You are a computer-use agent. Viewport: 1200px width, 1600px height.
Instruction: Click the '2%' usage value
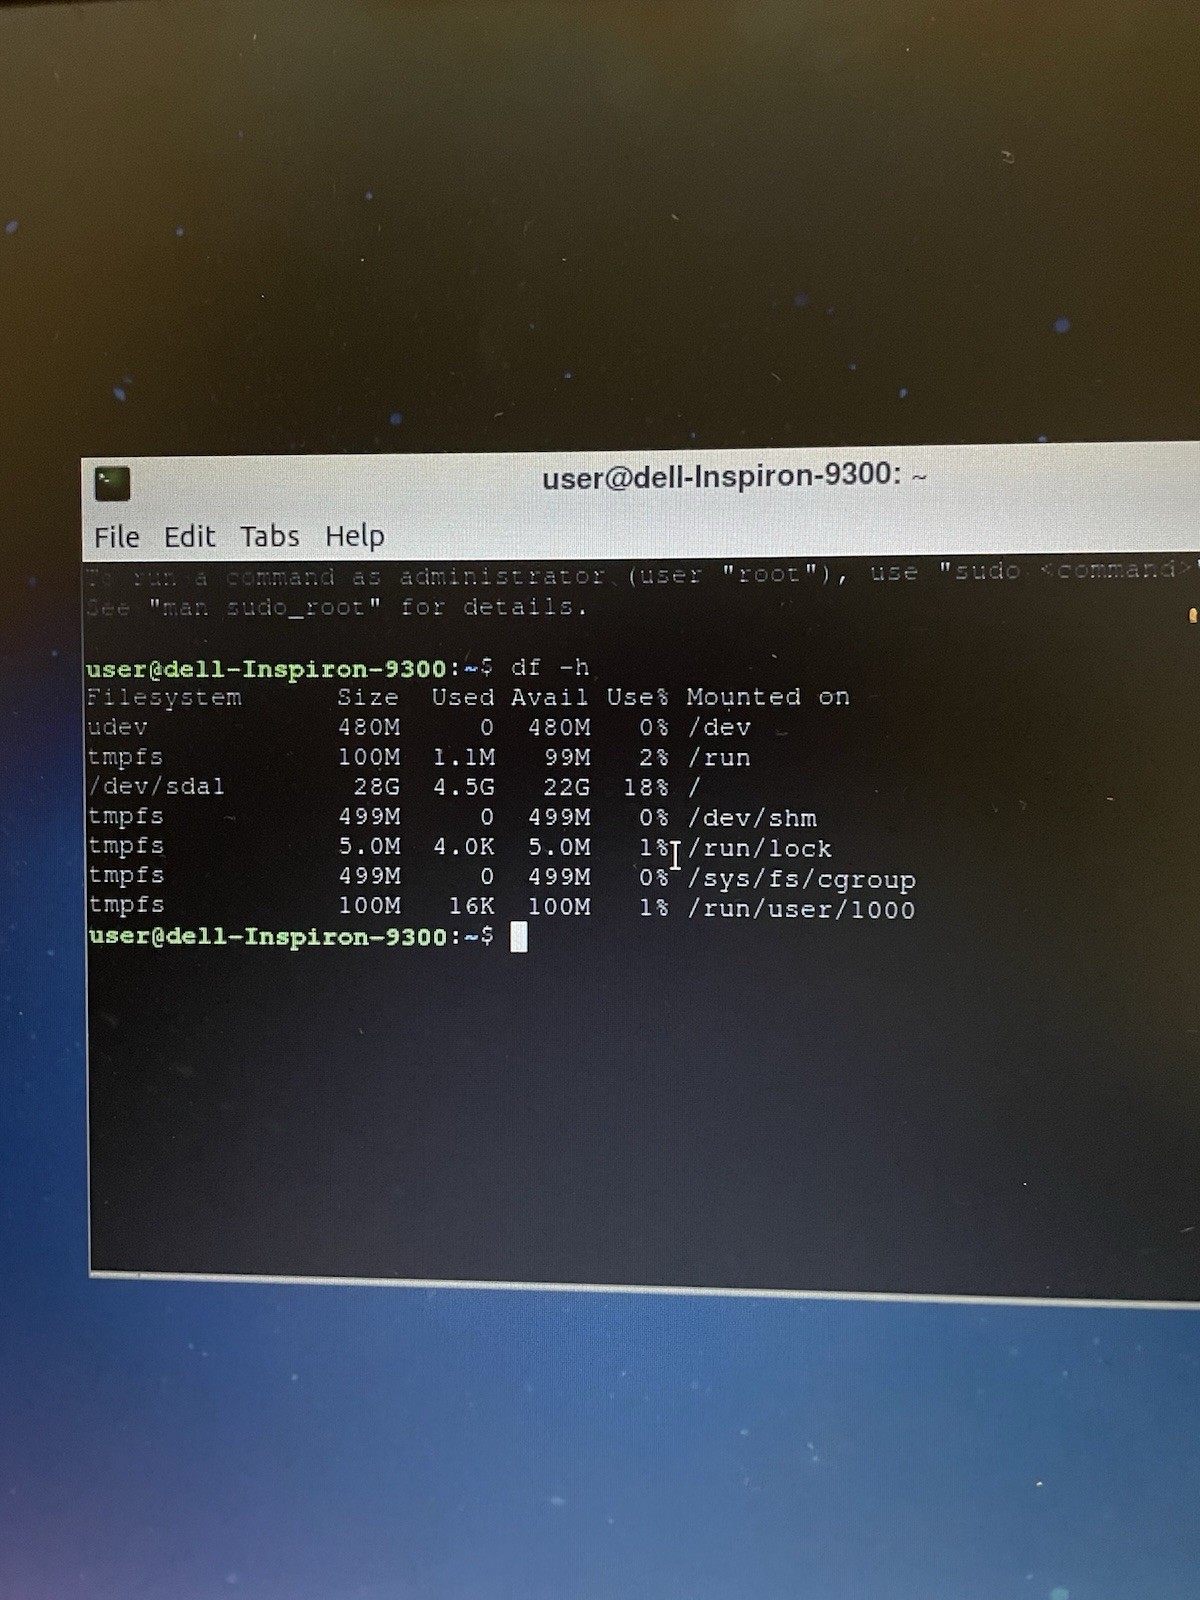coord(653,757)
